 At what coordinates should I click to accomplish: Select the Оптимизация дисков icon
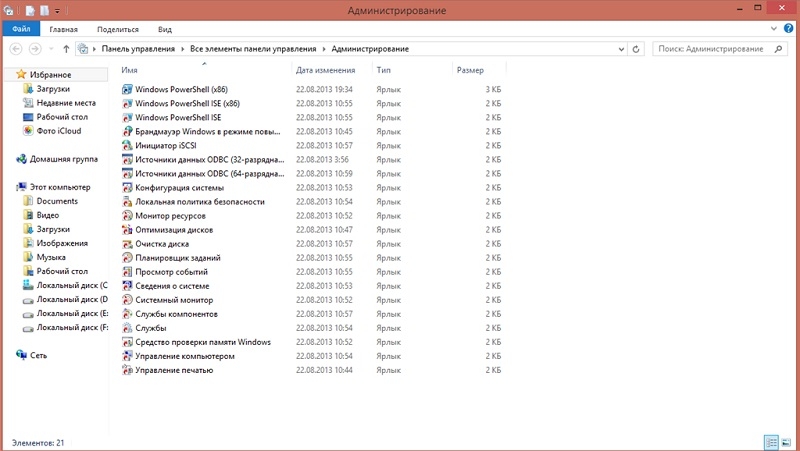click(127, 230)
